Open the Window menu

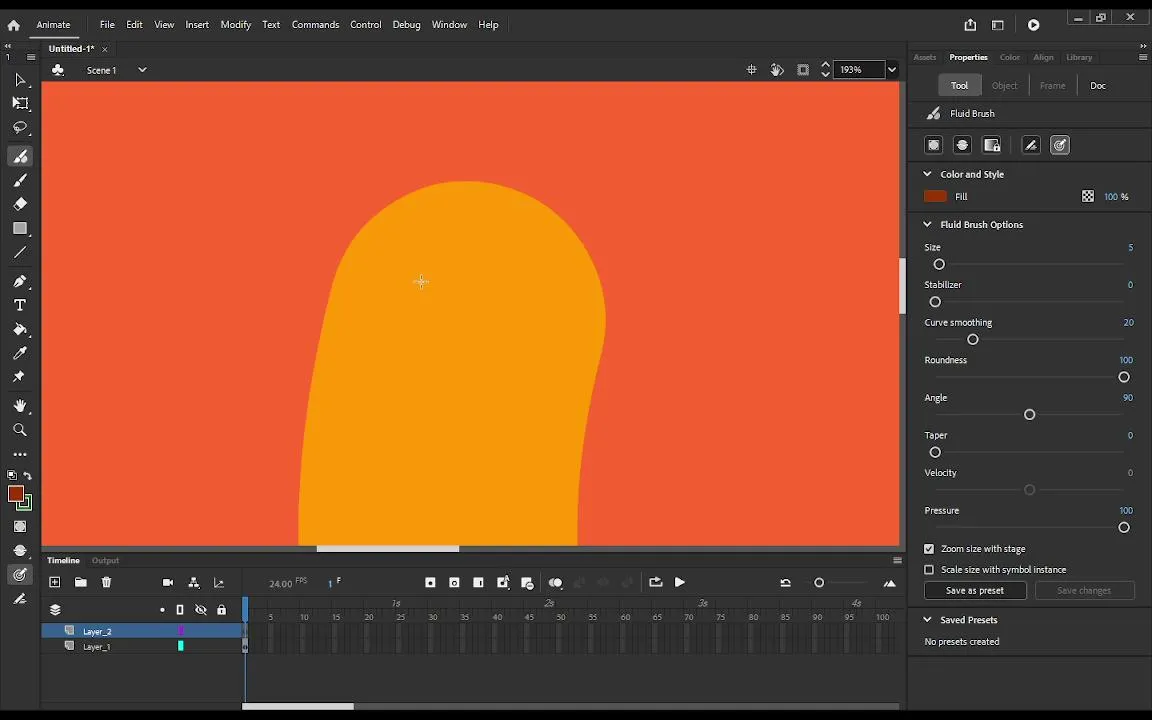point(449,25)
